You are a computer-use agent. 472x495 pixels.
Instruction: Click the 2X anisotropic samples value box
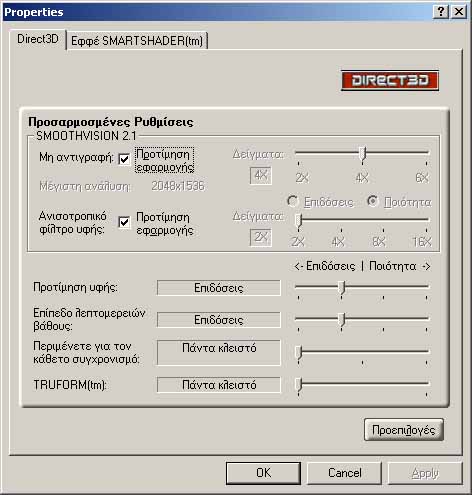(x=261, y=238)
